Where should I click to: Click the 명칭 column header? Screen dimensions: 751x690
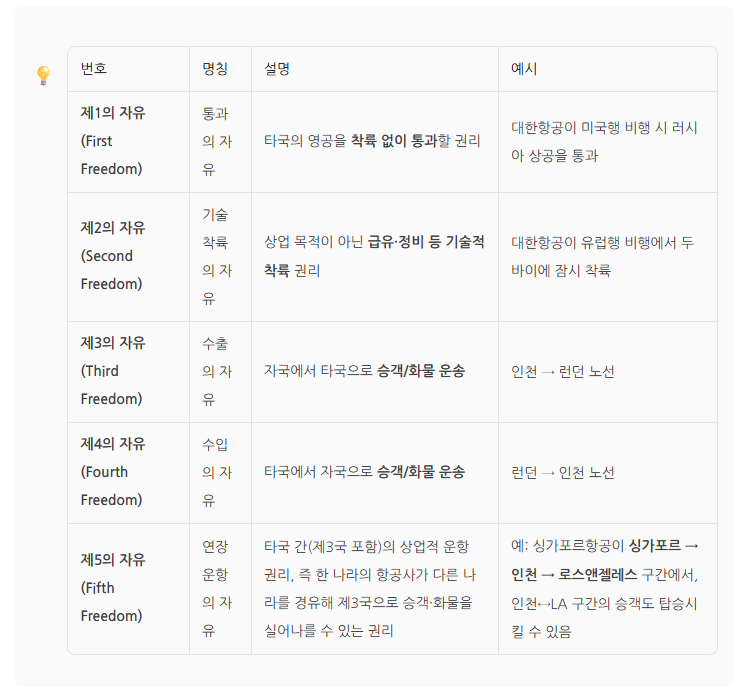point(215,69)
